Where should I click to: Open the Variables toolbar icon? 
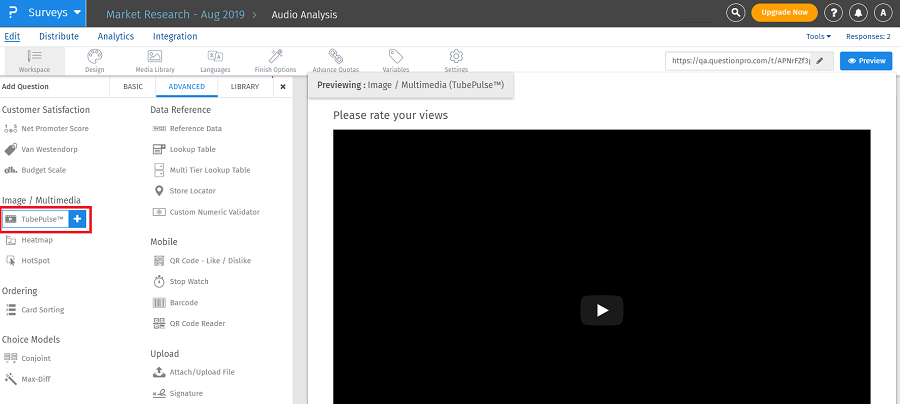click(x=395, y=60)
